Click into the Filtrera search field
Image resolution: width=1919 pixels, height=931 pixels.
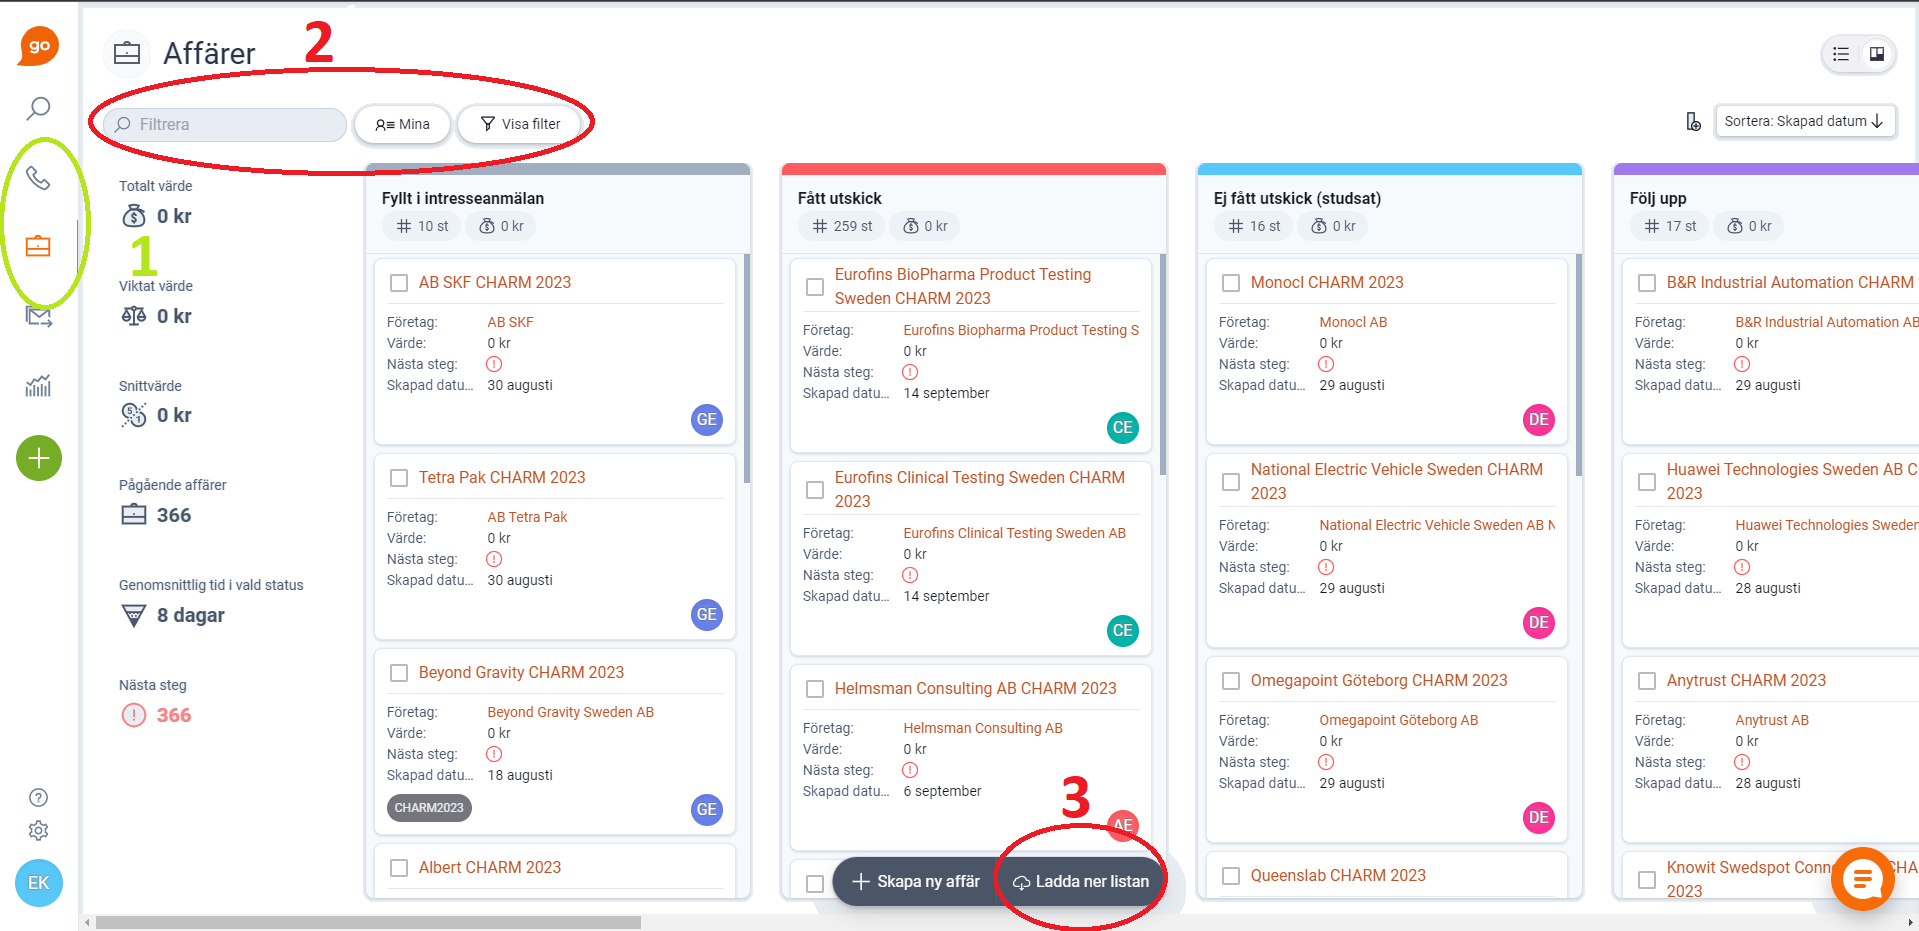tap(224, 124)
